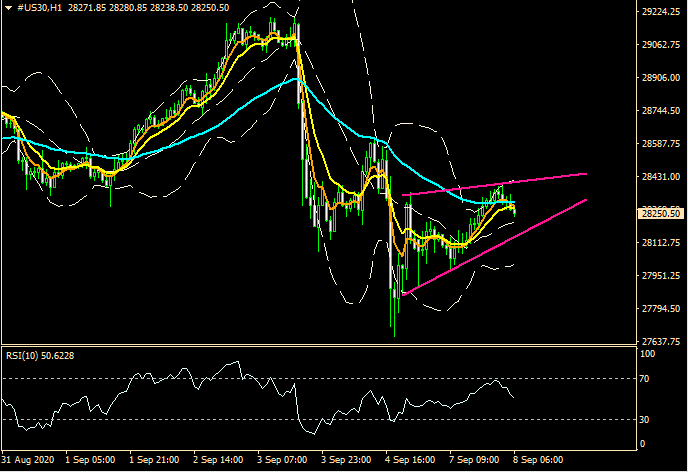Click the RSI level 30 label

pos(645,419)
